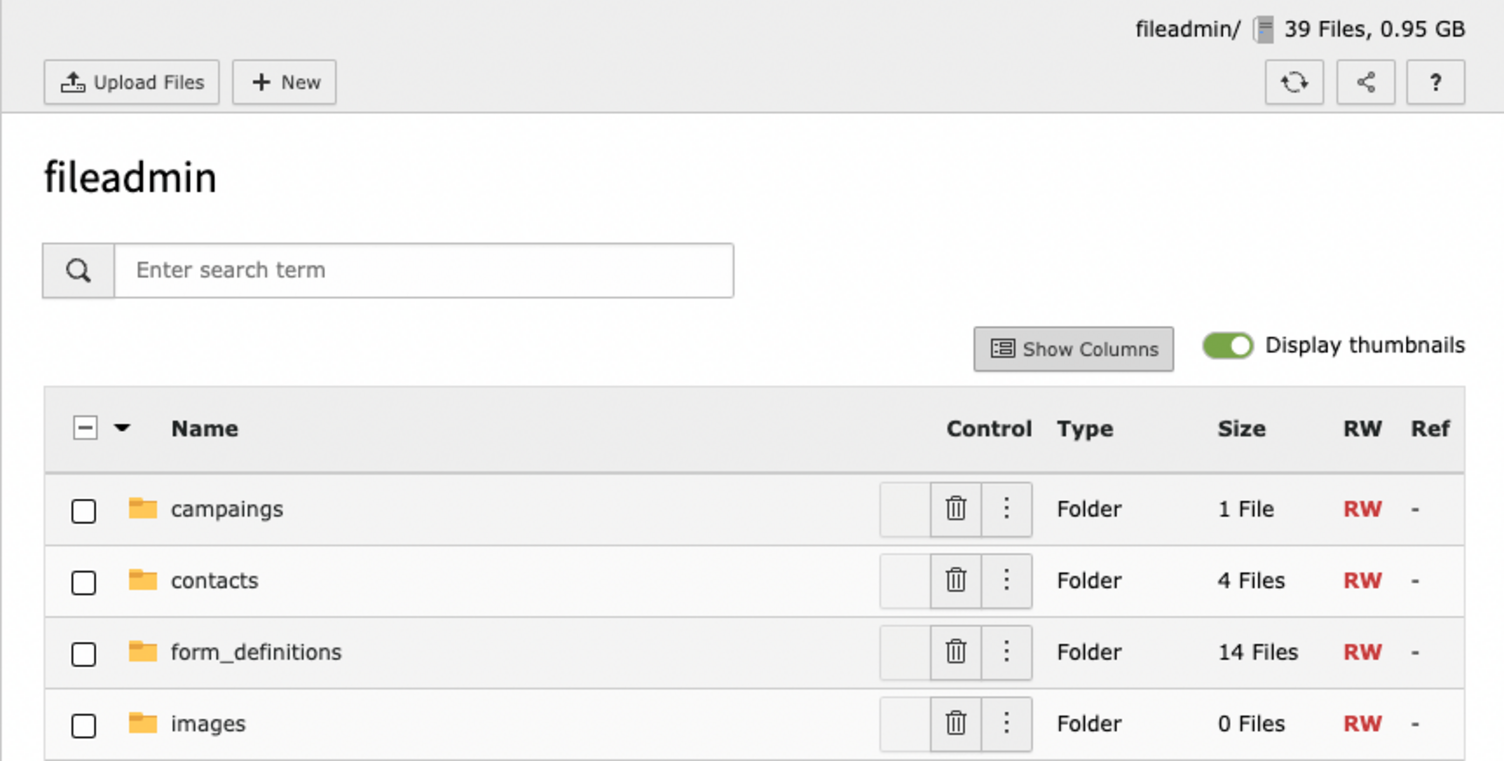The height and width of the screenshot is (761, 1504).
Task: Click the columns icon on Show Columns
Action: click(1004, 349)
